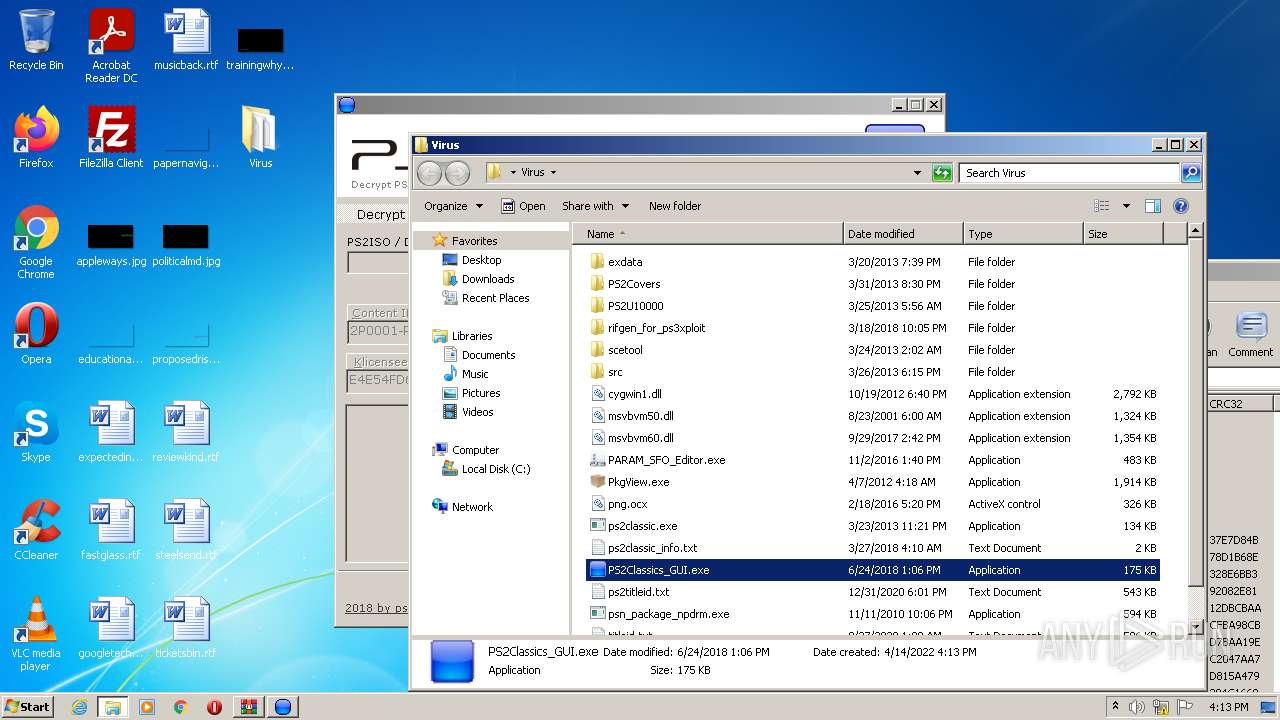1280x720 pixels.
Task: Click Chrome icon in taskbar
Action: tap(180, 707)
